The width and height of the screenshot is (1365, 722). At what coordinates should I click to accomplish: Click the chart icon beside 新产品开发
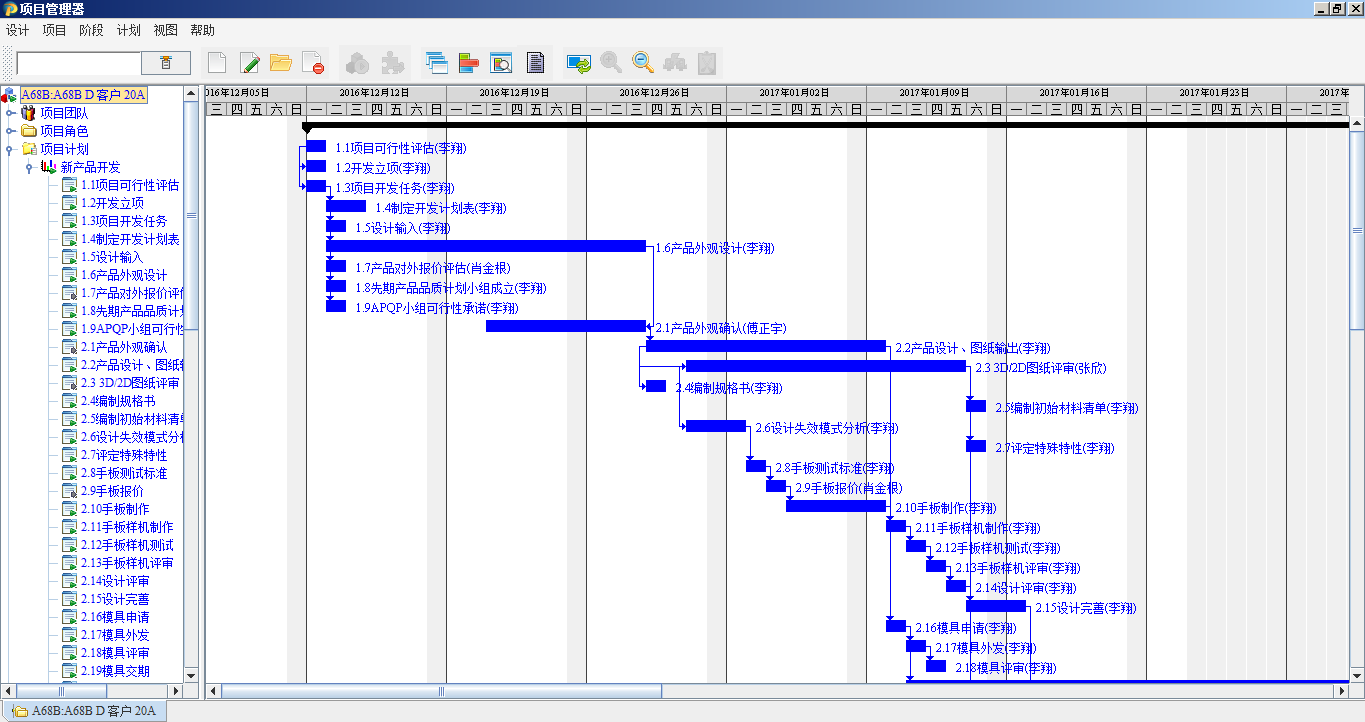click(48, 167)
